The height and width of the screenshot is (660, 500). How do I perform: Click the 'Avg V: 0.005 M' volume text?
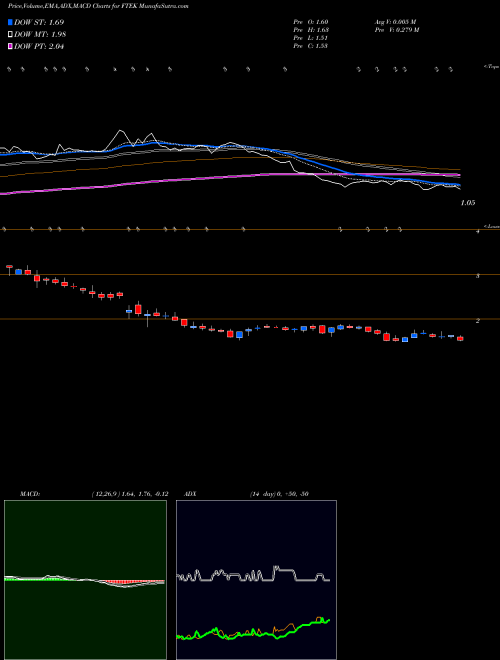point(396,22)
